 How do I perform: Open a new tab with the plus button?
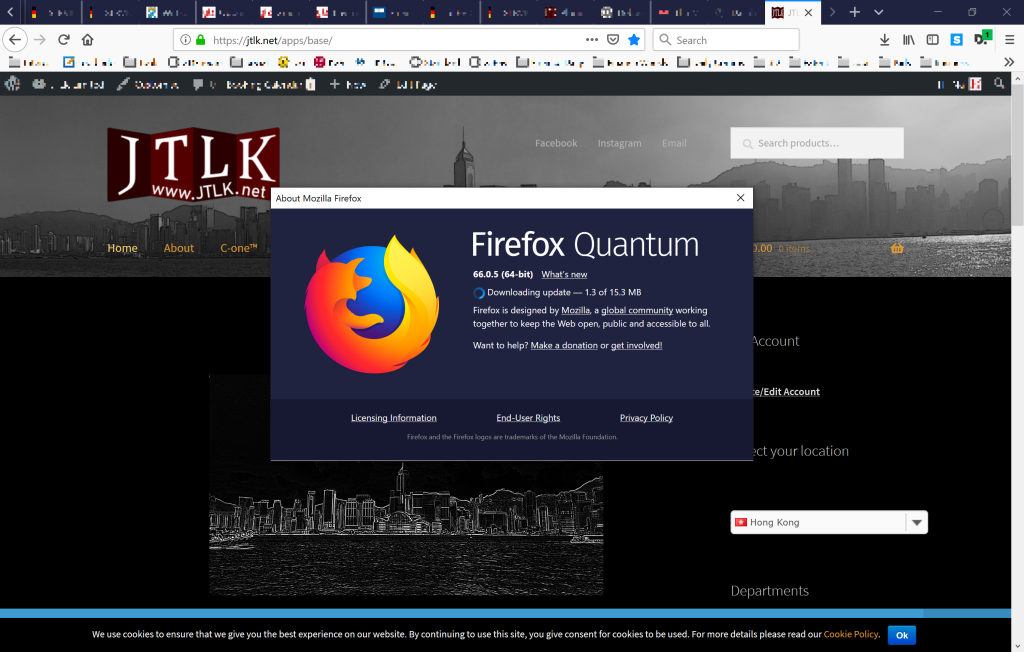[x=854, y=12]
